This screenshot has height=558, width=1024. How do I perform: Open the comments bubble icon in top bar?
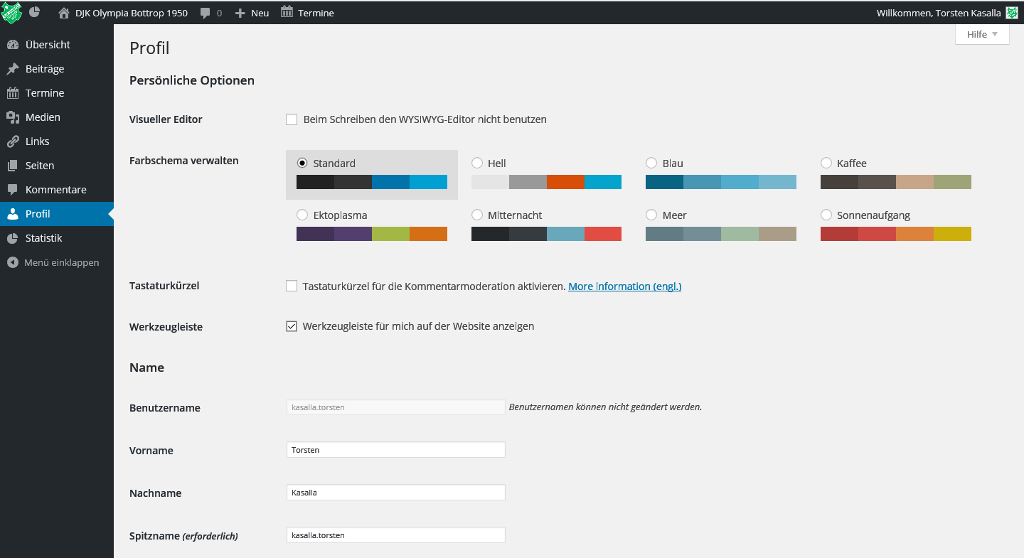click(x=205, y=13)
